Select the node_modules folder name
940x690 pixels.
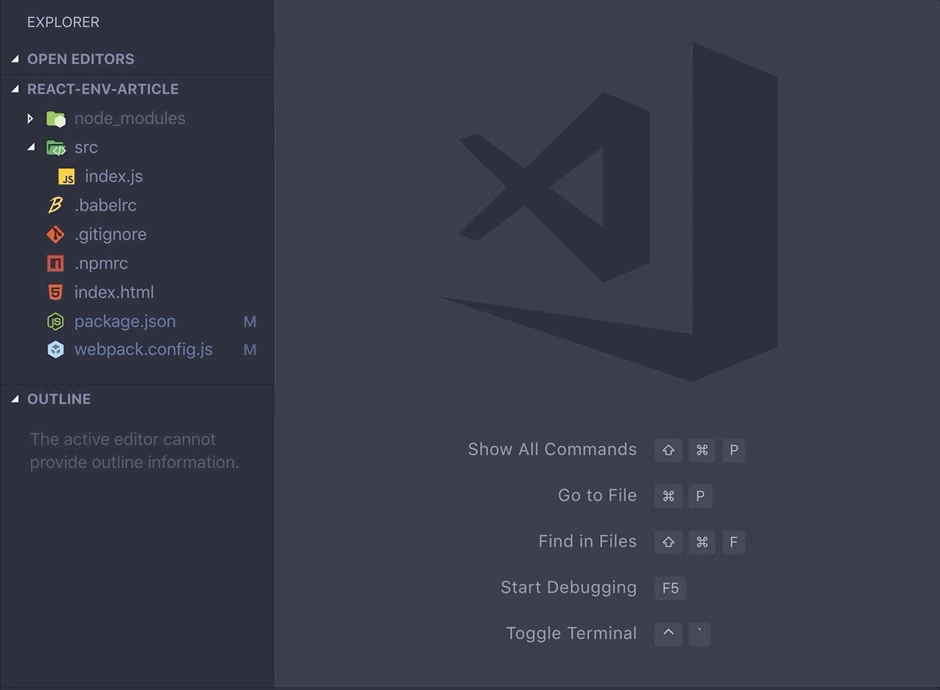pyautogui.click(x=129, y=118)
